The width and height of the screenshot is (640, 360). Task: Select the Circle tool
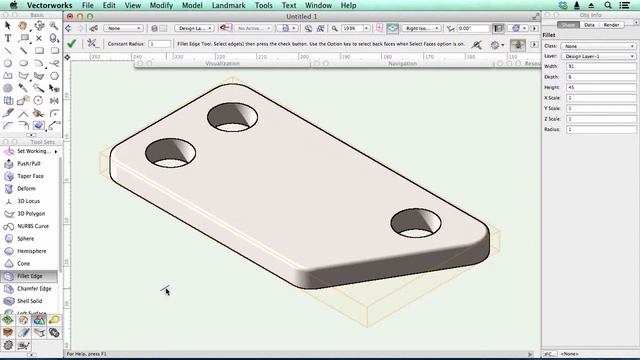(x=8, y=63)
